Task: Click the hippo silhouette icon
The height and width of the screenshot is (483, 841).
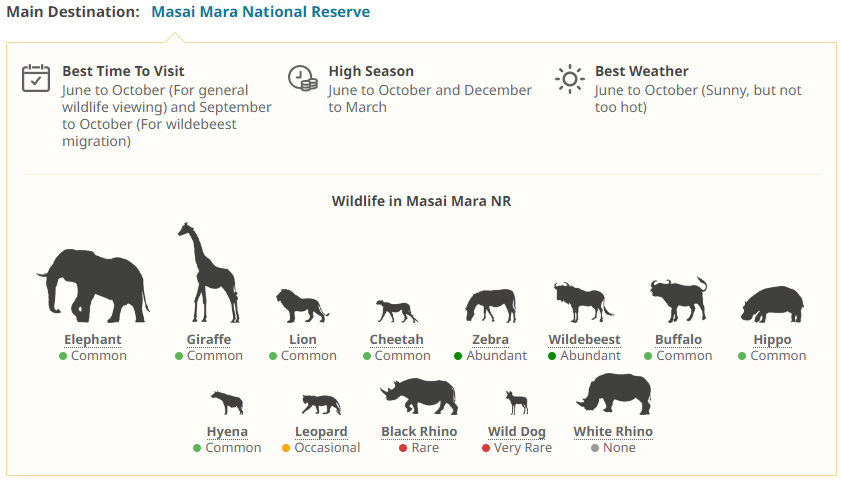Action: [772, 304]
